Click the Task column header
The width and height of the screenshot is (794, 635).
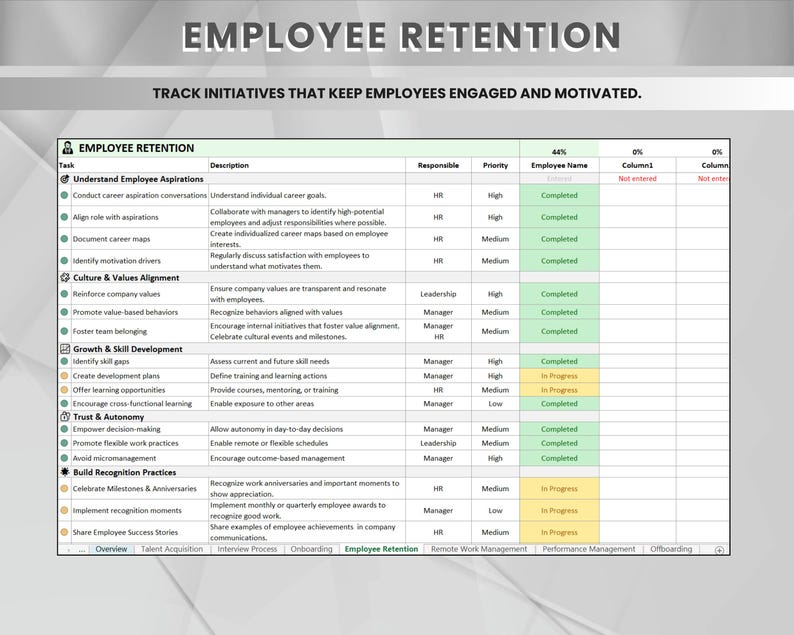click(133, 165)
